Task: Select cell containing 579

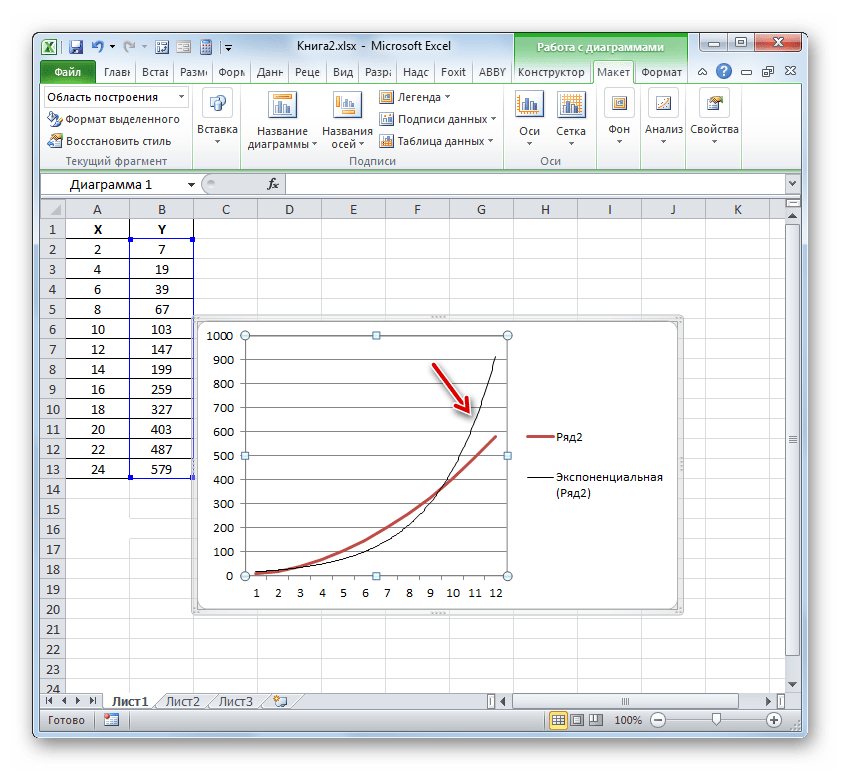Action: click(161, 469)
